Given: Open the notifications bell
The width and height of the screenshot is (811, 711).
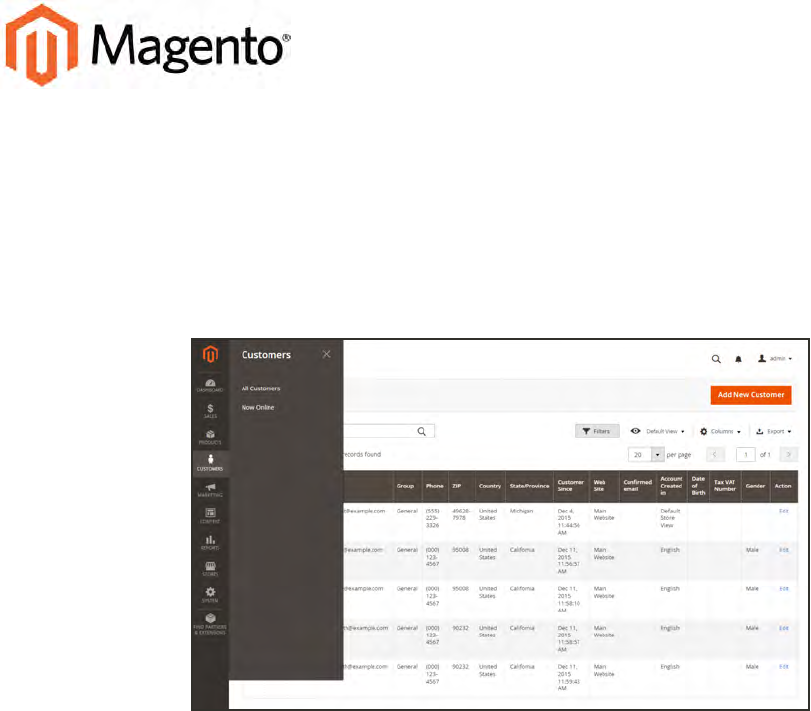Looking at the screenshot, I should click(x=739, y=359).
